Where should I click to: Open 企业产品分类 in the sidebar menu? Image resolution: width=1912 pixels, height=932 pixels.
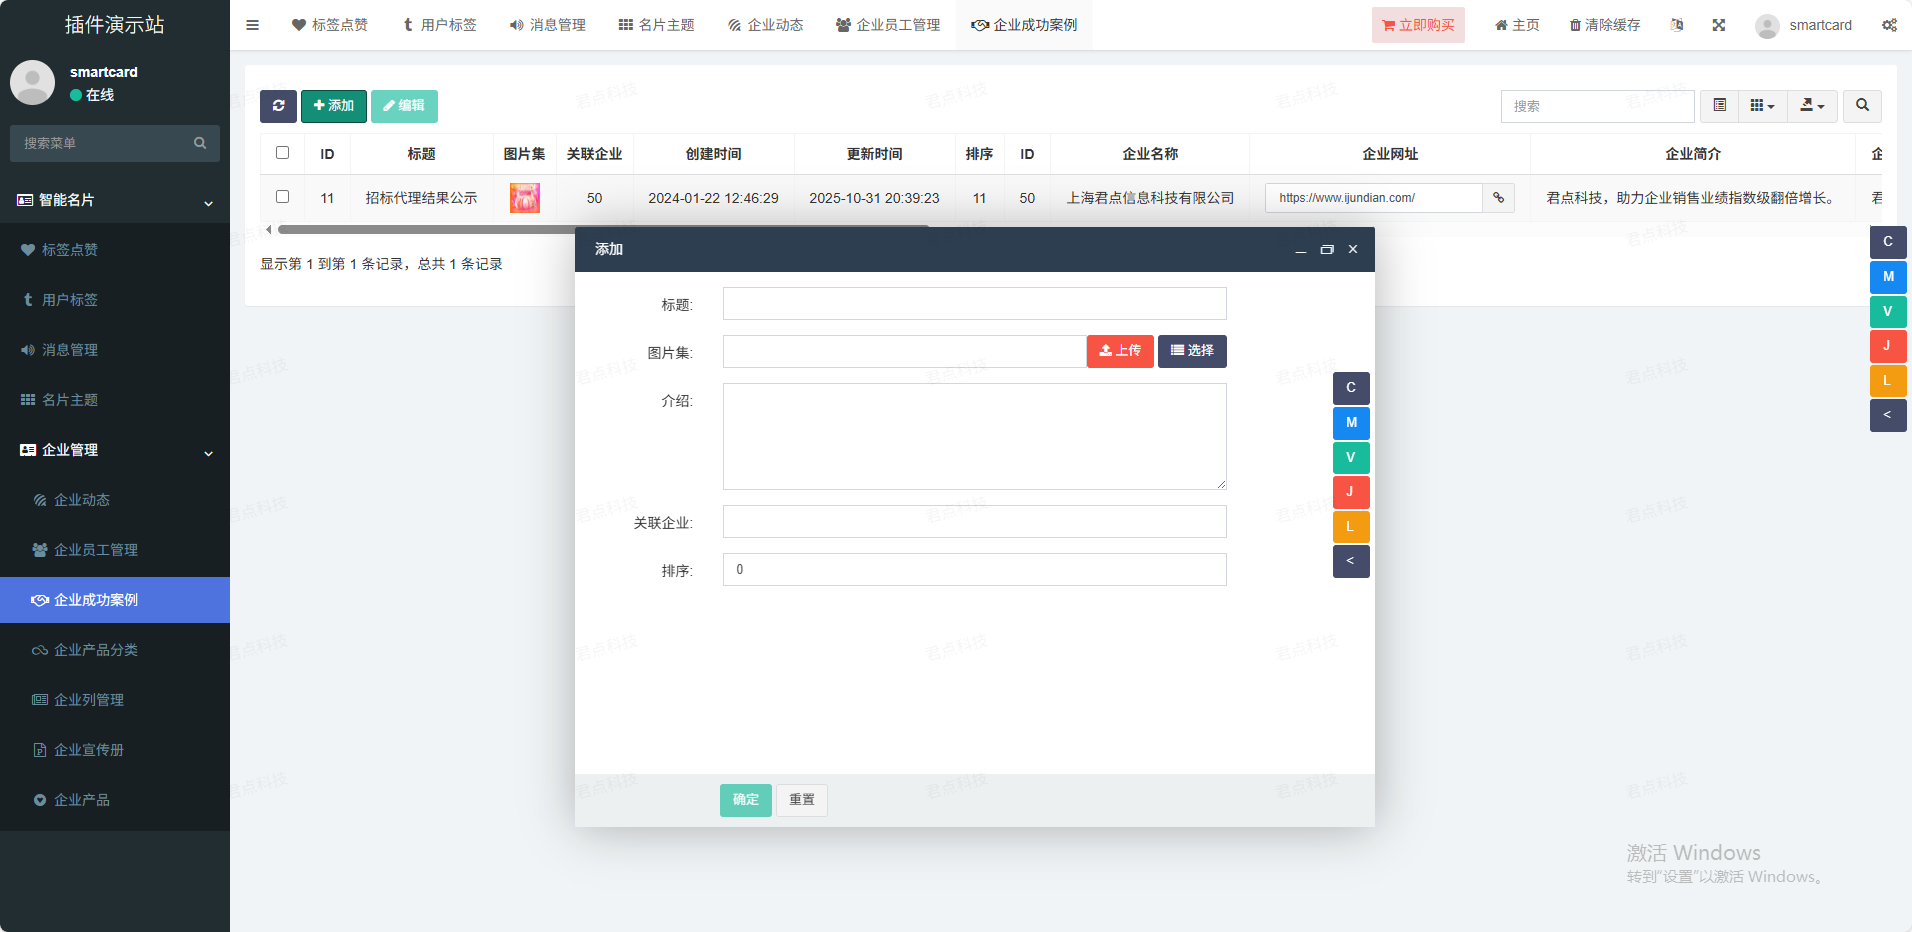[x=96, y=650]
